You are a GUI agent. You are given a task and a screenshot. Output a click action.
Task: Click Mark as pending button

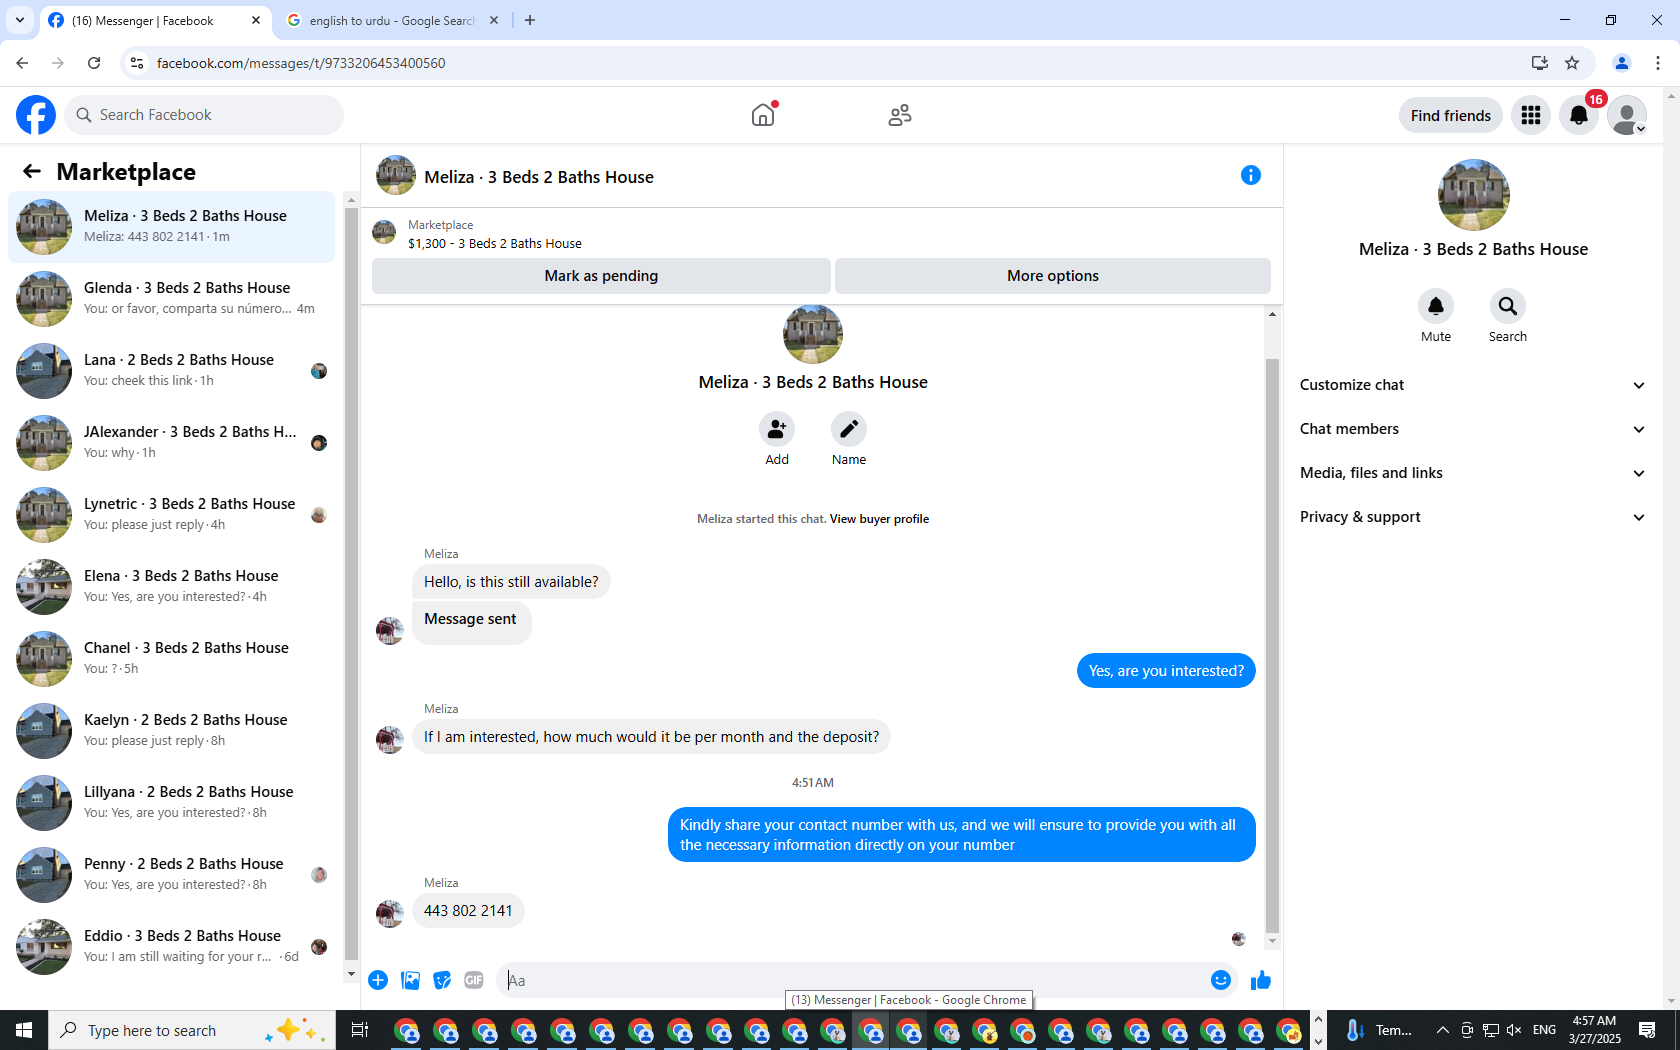click(x=601, y=276)
